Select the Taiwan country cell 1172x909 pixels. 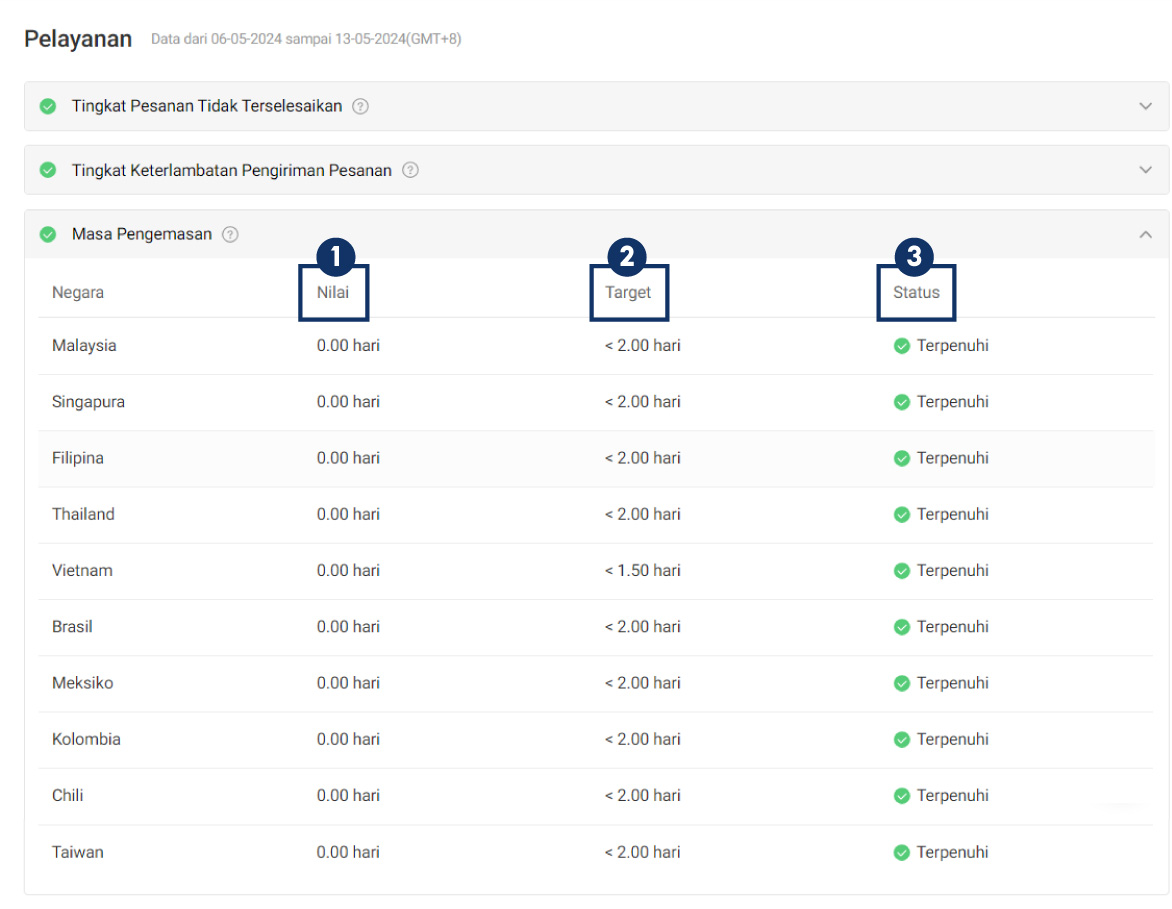[78, 852]
